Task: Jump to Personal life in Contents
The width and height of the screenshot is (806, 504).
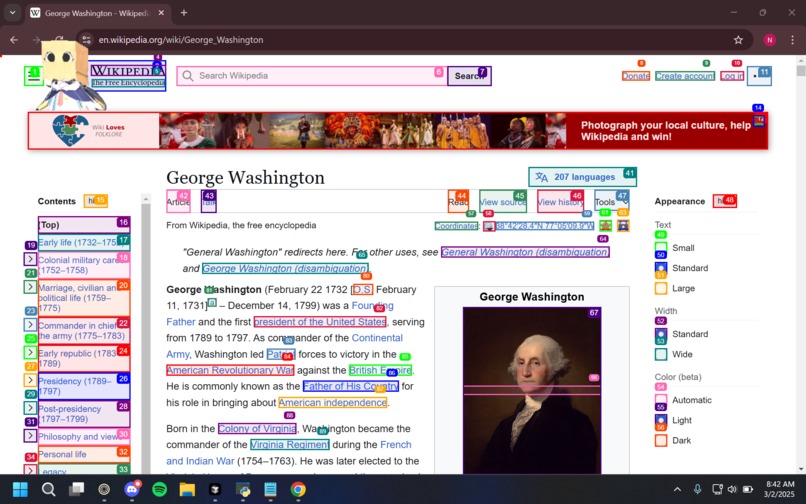Action: (x=84, y=455)
